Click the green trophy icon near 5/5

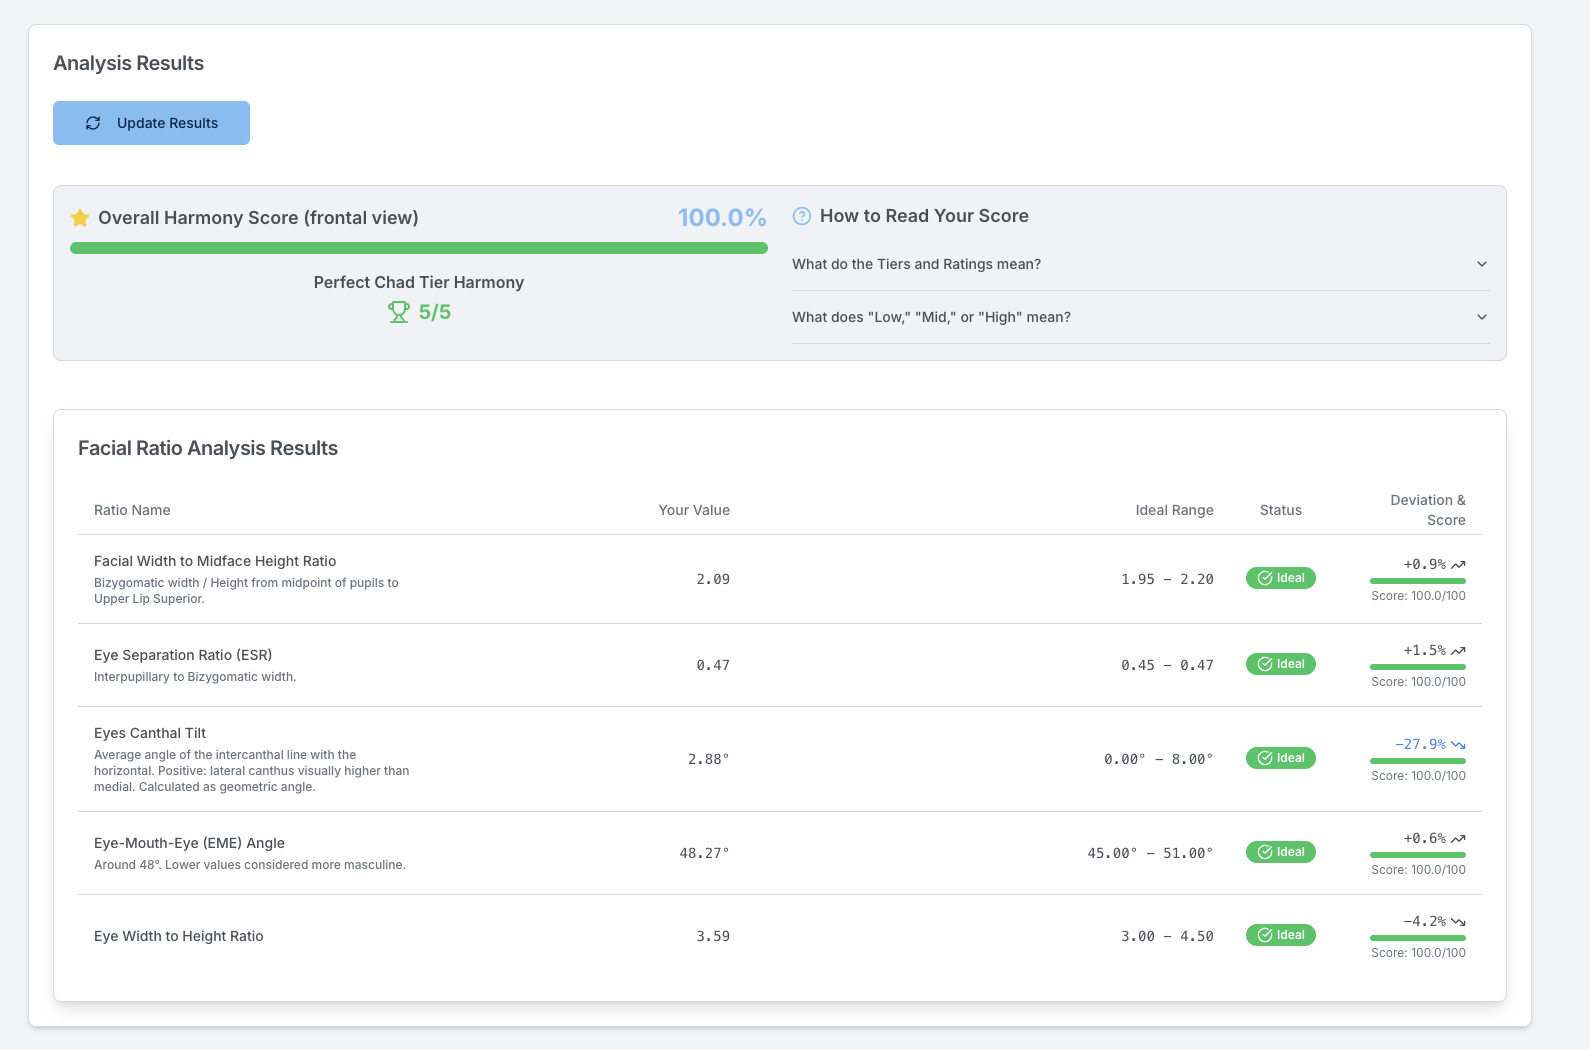(399, 312)
